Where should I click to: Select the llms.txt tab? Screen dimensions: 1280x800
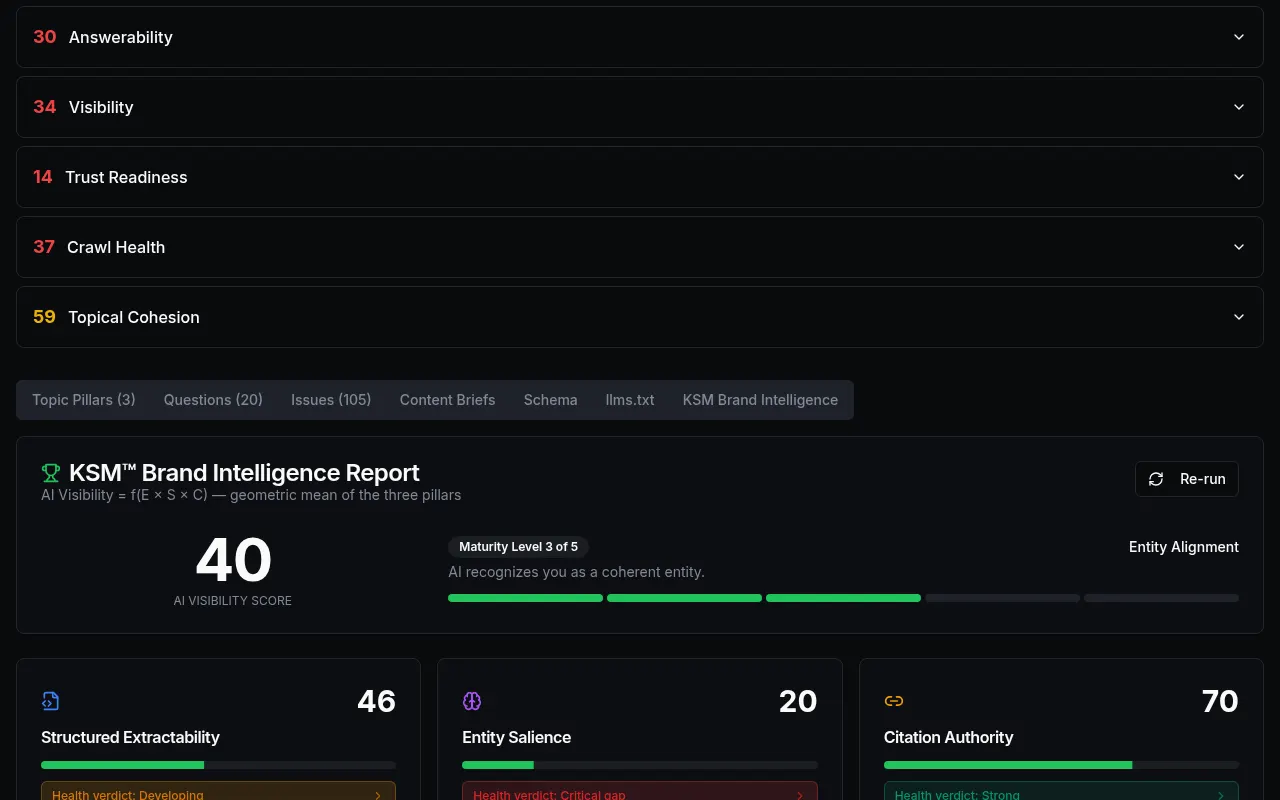tap(630, 400)
